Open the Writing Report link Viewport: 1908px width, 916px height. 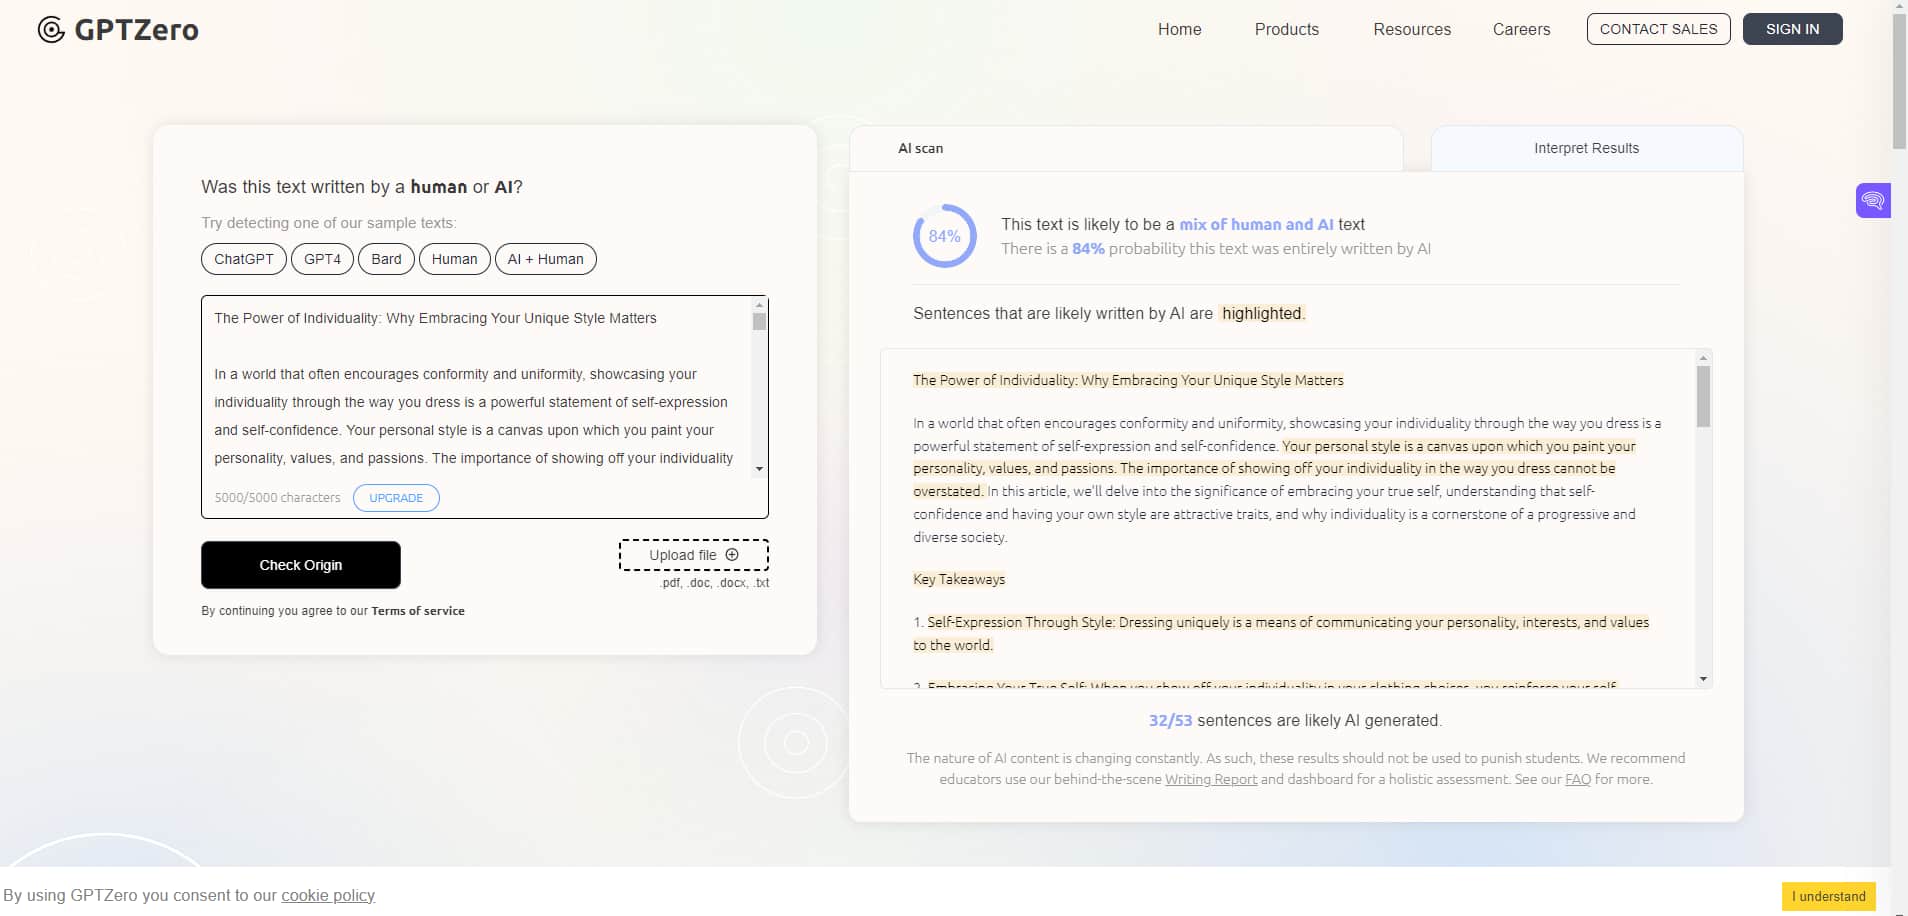pos(1211,779)
